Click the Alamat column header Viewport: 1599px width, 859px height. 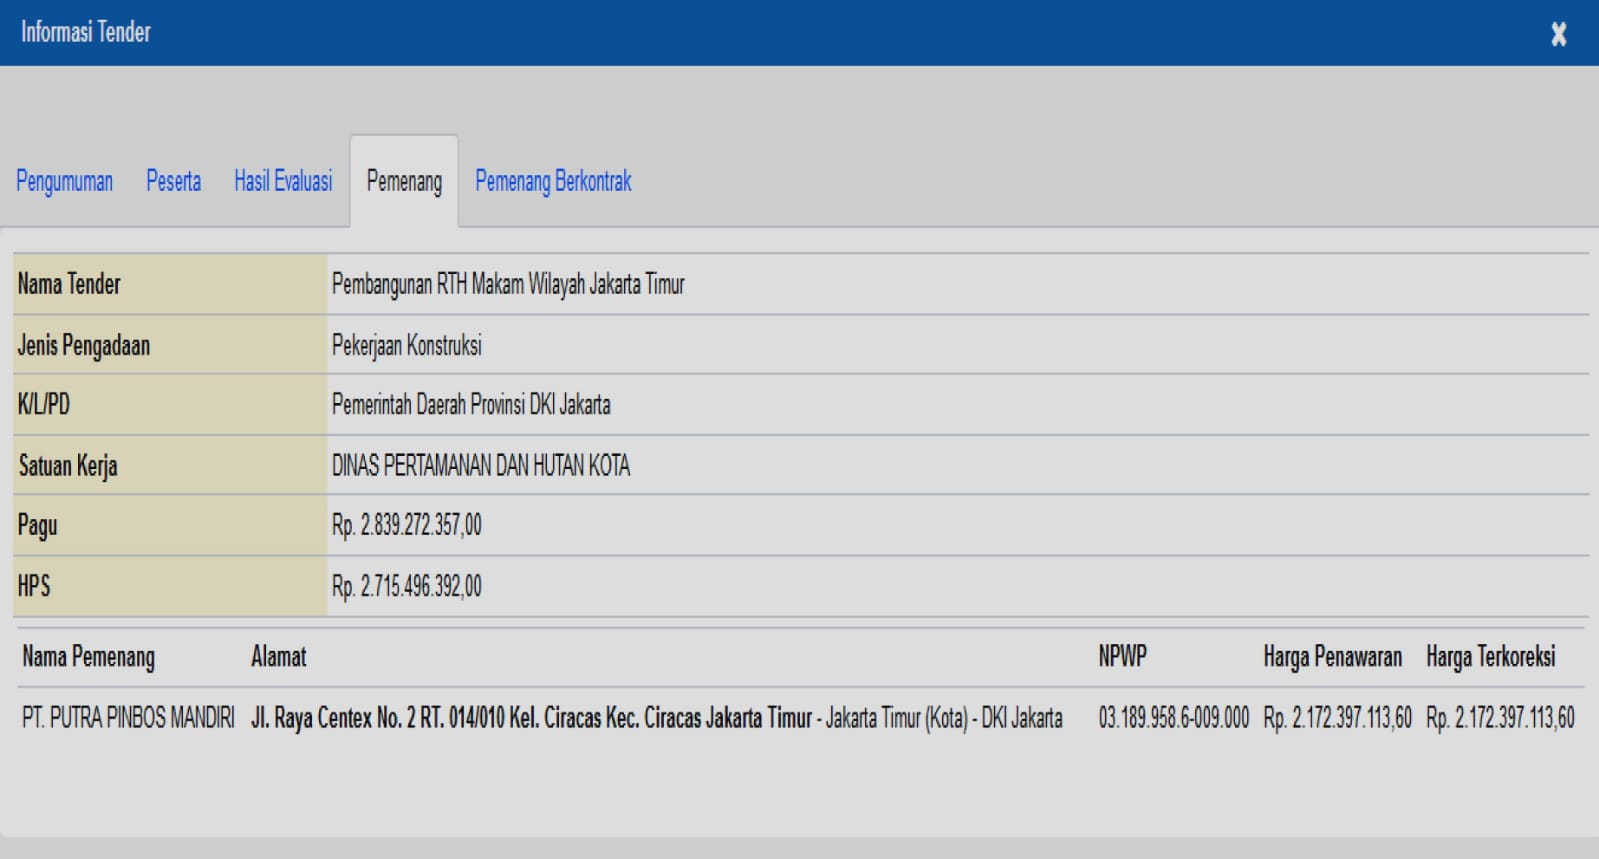point(279,657)
